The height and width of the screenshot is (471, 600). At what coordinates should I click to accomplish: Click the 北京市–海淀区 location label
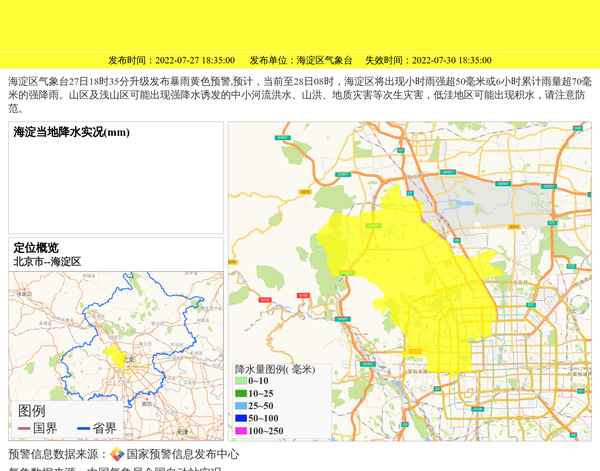point(47,261)
